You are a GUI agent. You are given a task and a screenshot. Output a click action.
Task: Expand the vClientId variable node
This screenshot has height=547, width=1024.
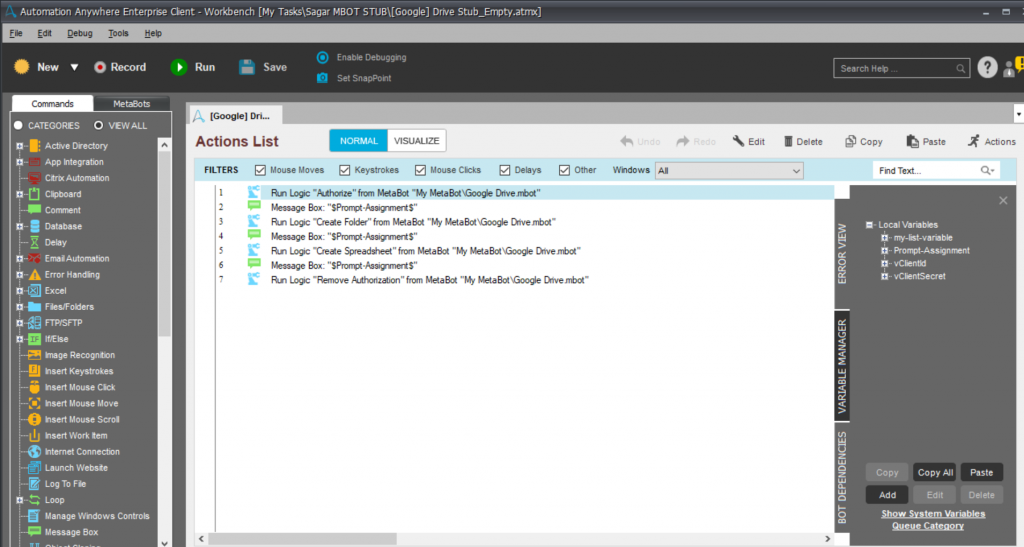click(885, 264)
